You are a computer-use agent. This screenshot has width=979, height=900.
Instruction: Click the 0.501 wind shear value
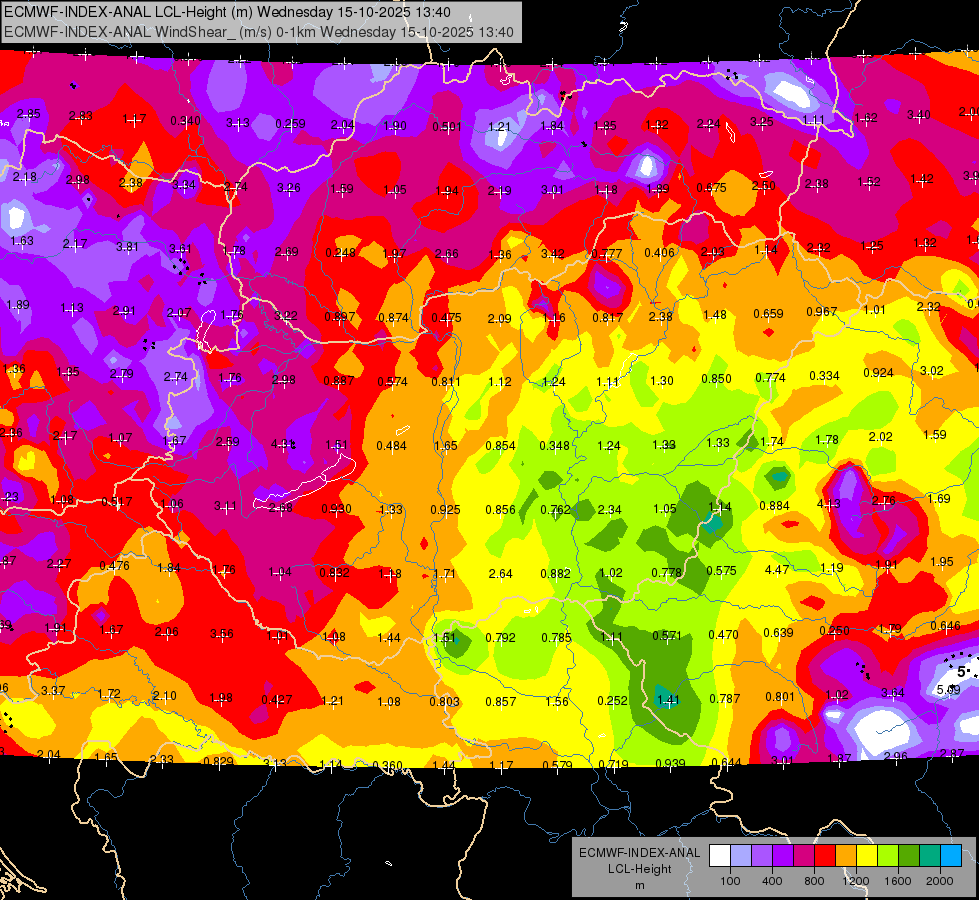point(447,127)
